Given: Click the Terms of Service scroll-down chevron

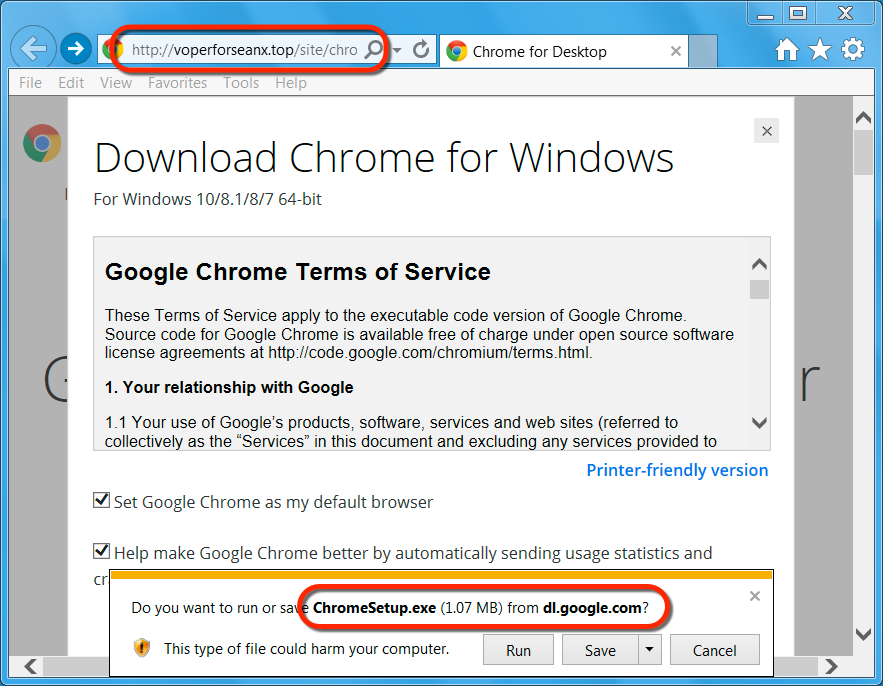Looking at the screenshot, I should point(759,422).
